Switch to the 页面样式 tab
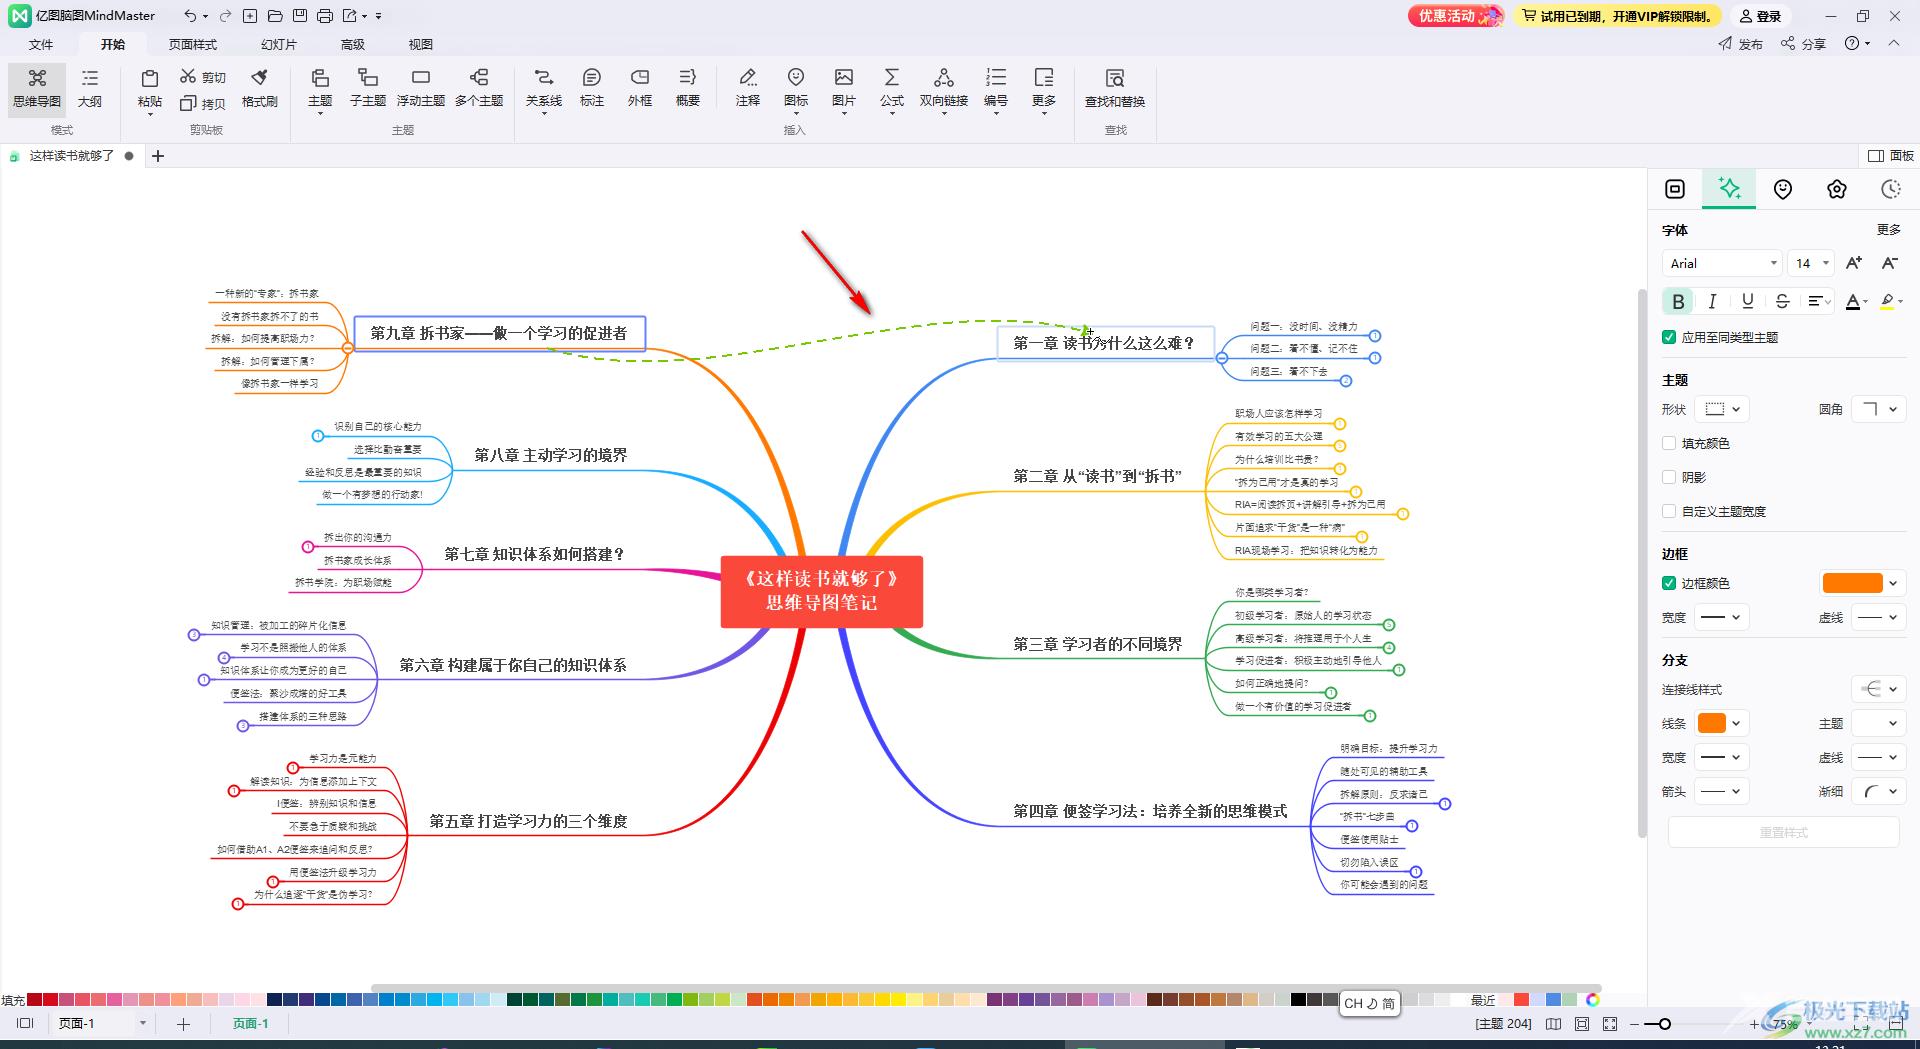 tap(193, 44)
